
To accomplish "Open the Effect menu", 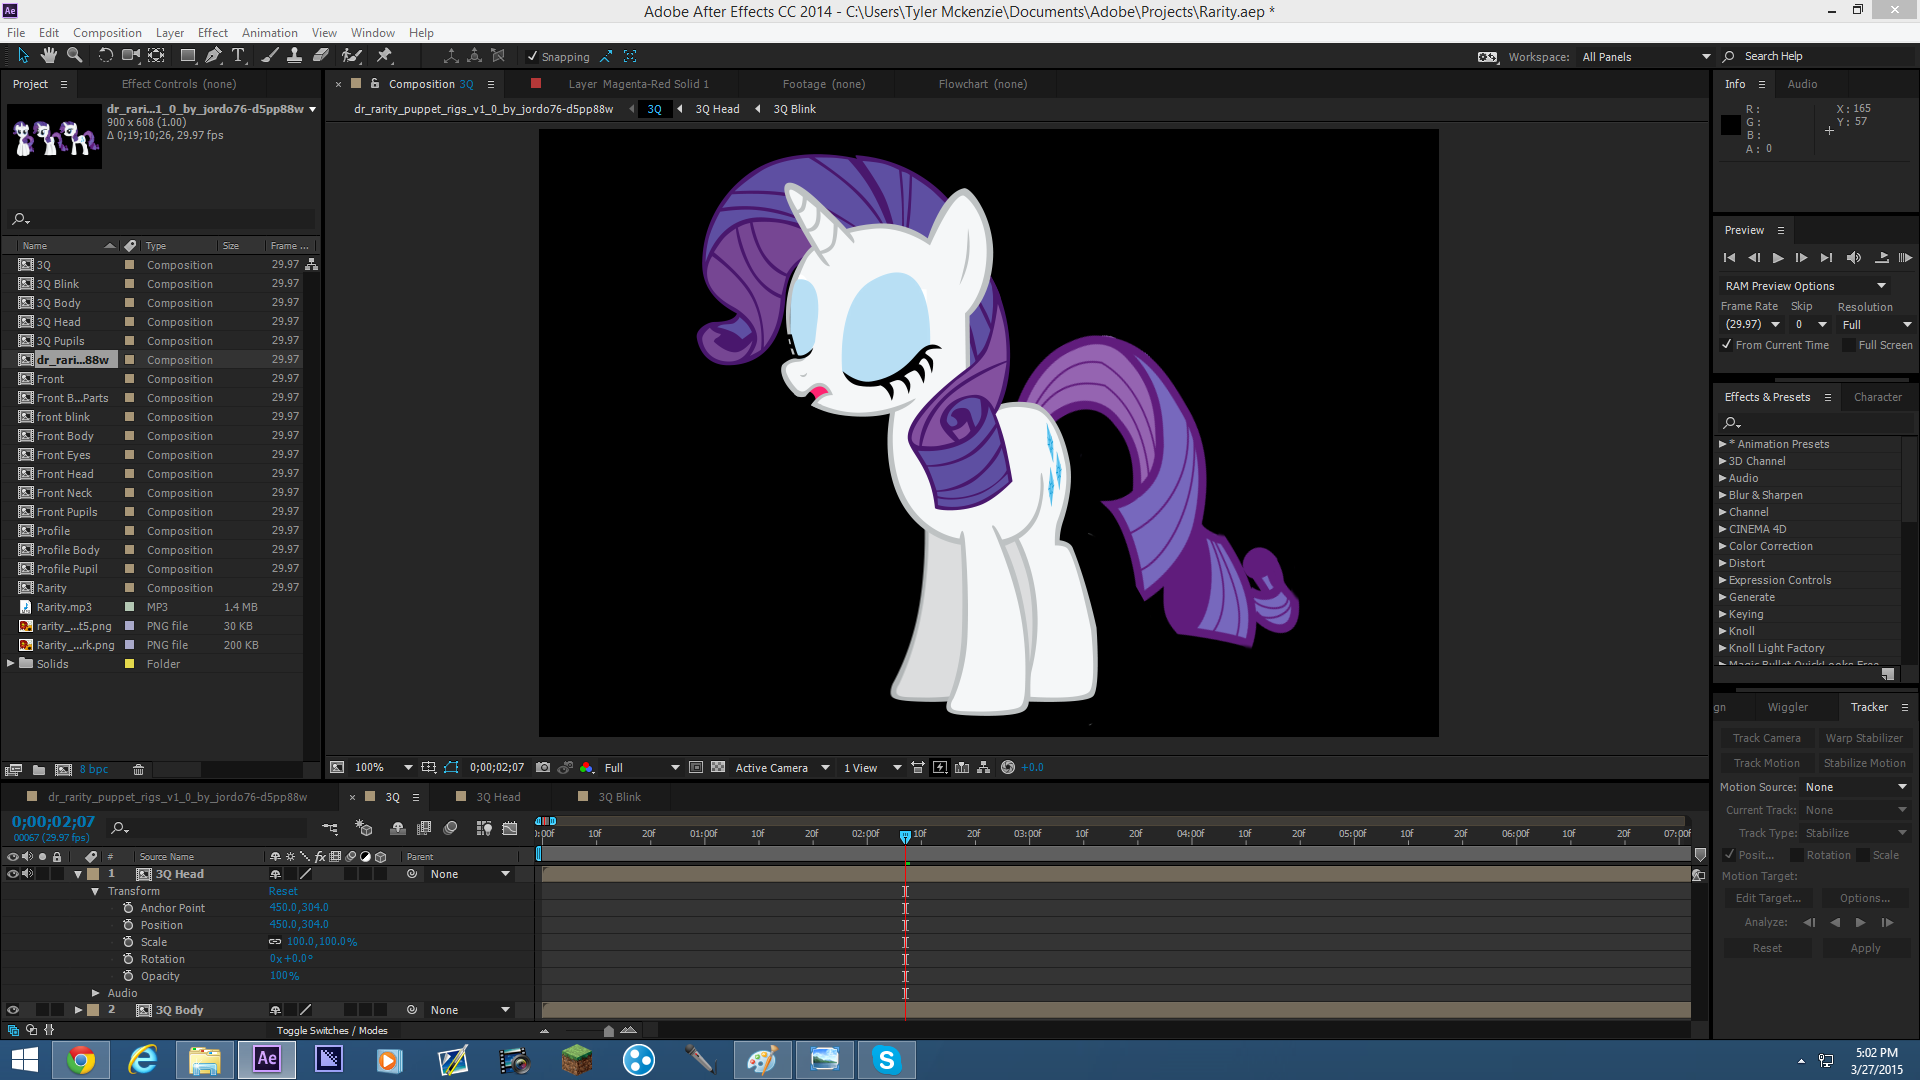I will (x=212, y=33).
